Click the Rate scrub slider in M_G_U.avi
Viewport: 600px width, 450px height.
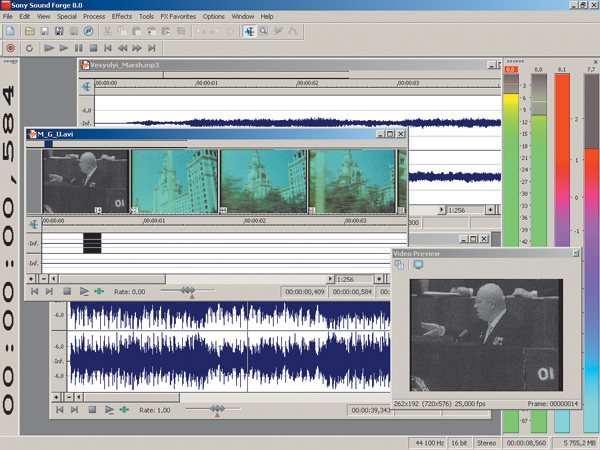(x=188, y=291)
